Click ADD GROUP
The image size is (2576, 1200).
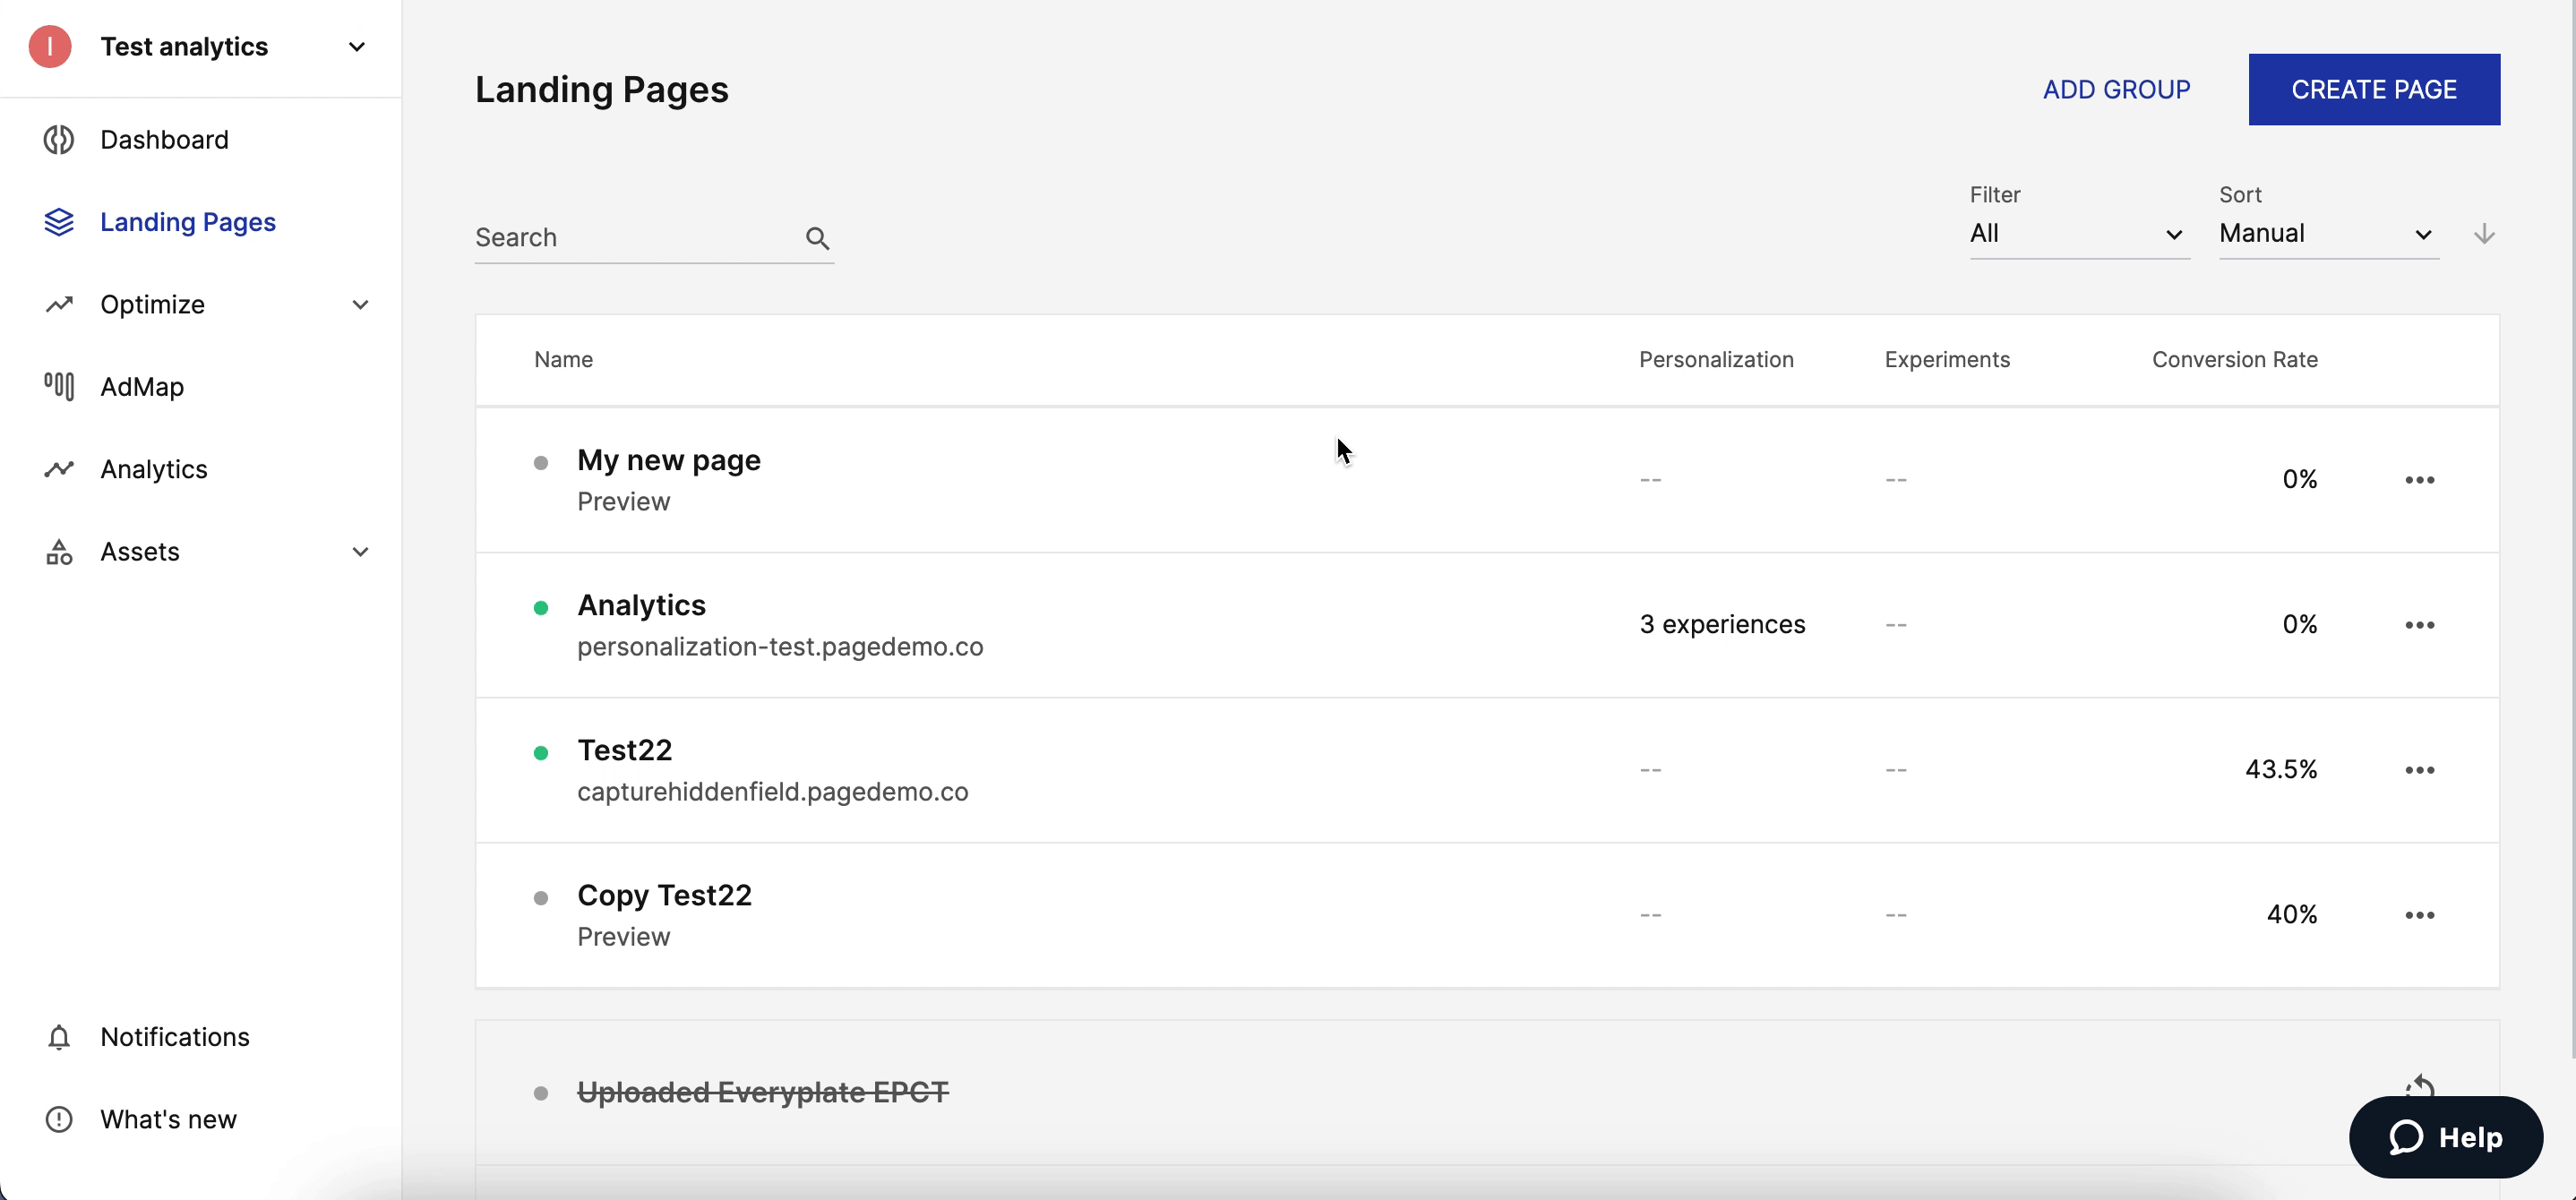click(x=2117, y=89)
